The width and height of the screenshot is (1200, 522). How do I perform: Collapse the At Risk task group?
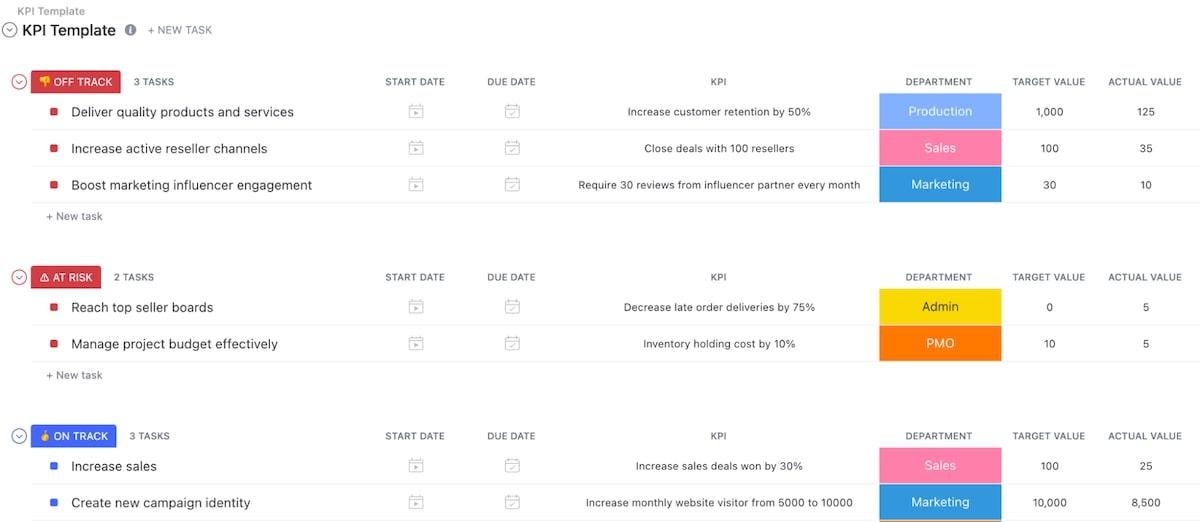(x=18, y=277)
